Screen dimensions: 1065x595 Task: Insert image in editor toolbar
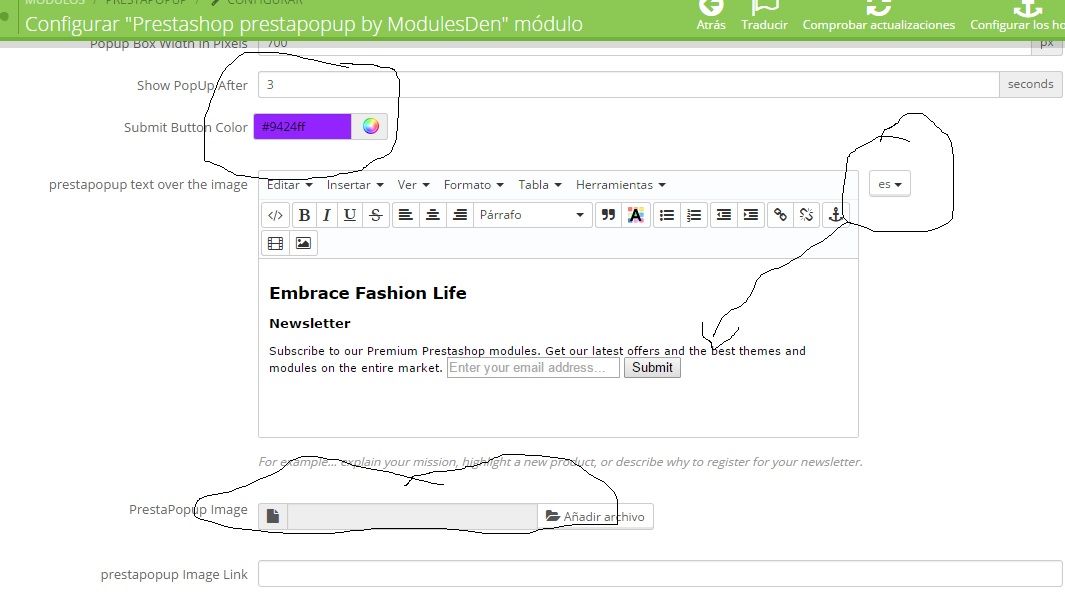[304, 243]
